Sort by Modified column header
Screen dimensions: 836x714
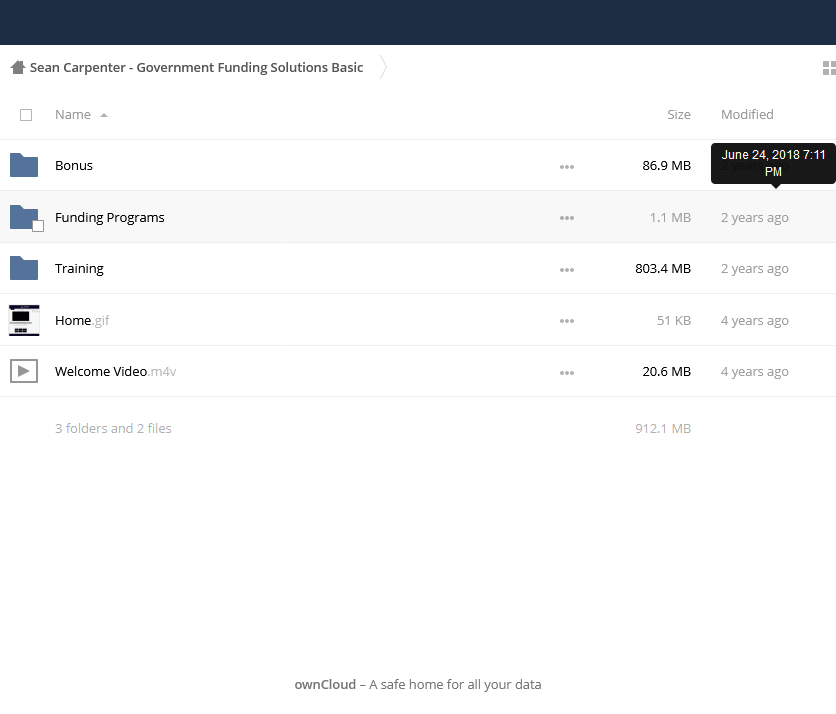pyautogui.click(x=747, y=115)
